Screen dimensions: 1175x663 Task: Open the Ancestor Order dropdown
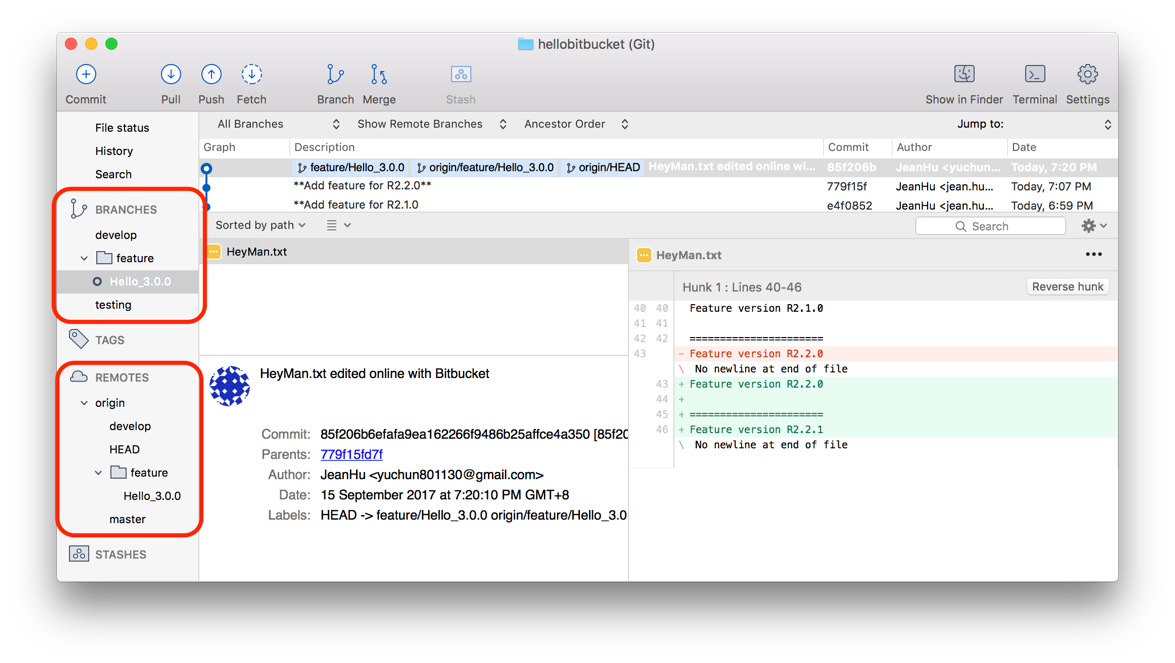576,124
